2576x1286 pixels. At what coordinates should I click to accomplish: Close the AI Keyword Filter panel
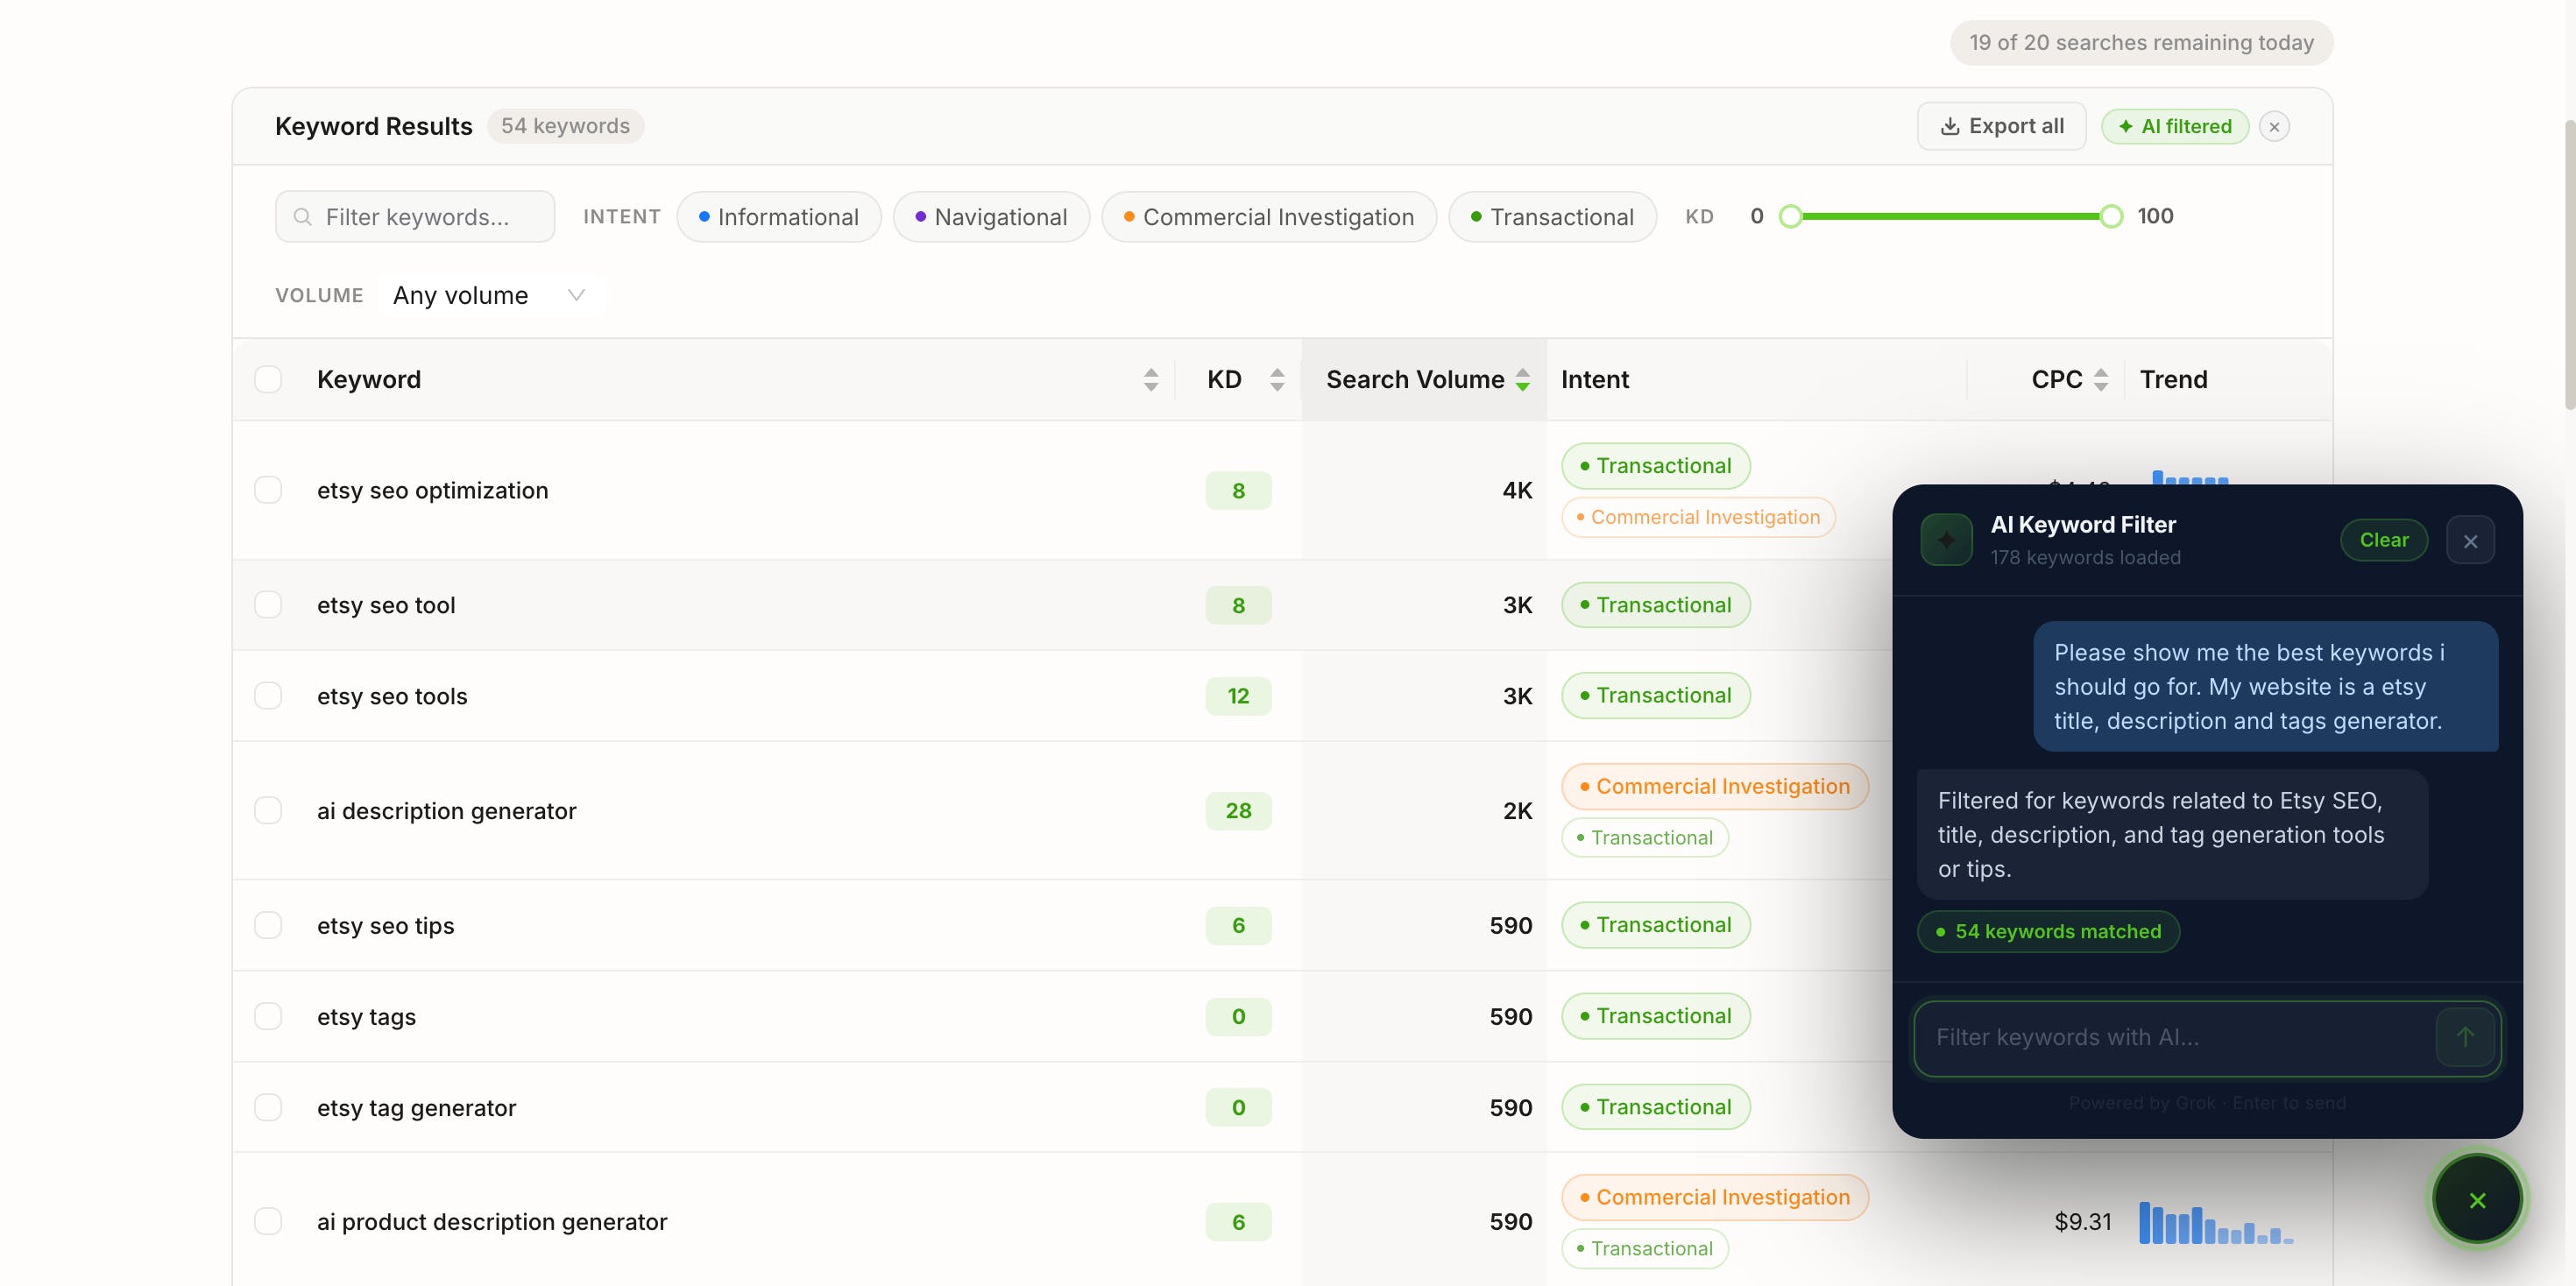[x=2470, y=541]
